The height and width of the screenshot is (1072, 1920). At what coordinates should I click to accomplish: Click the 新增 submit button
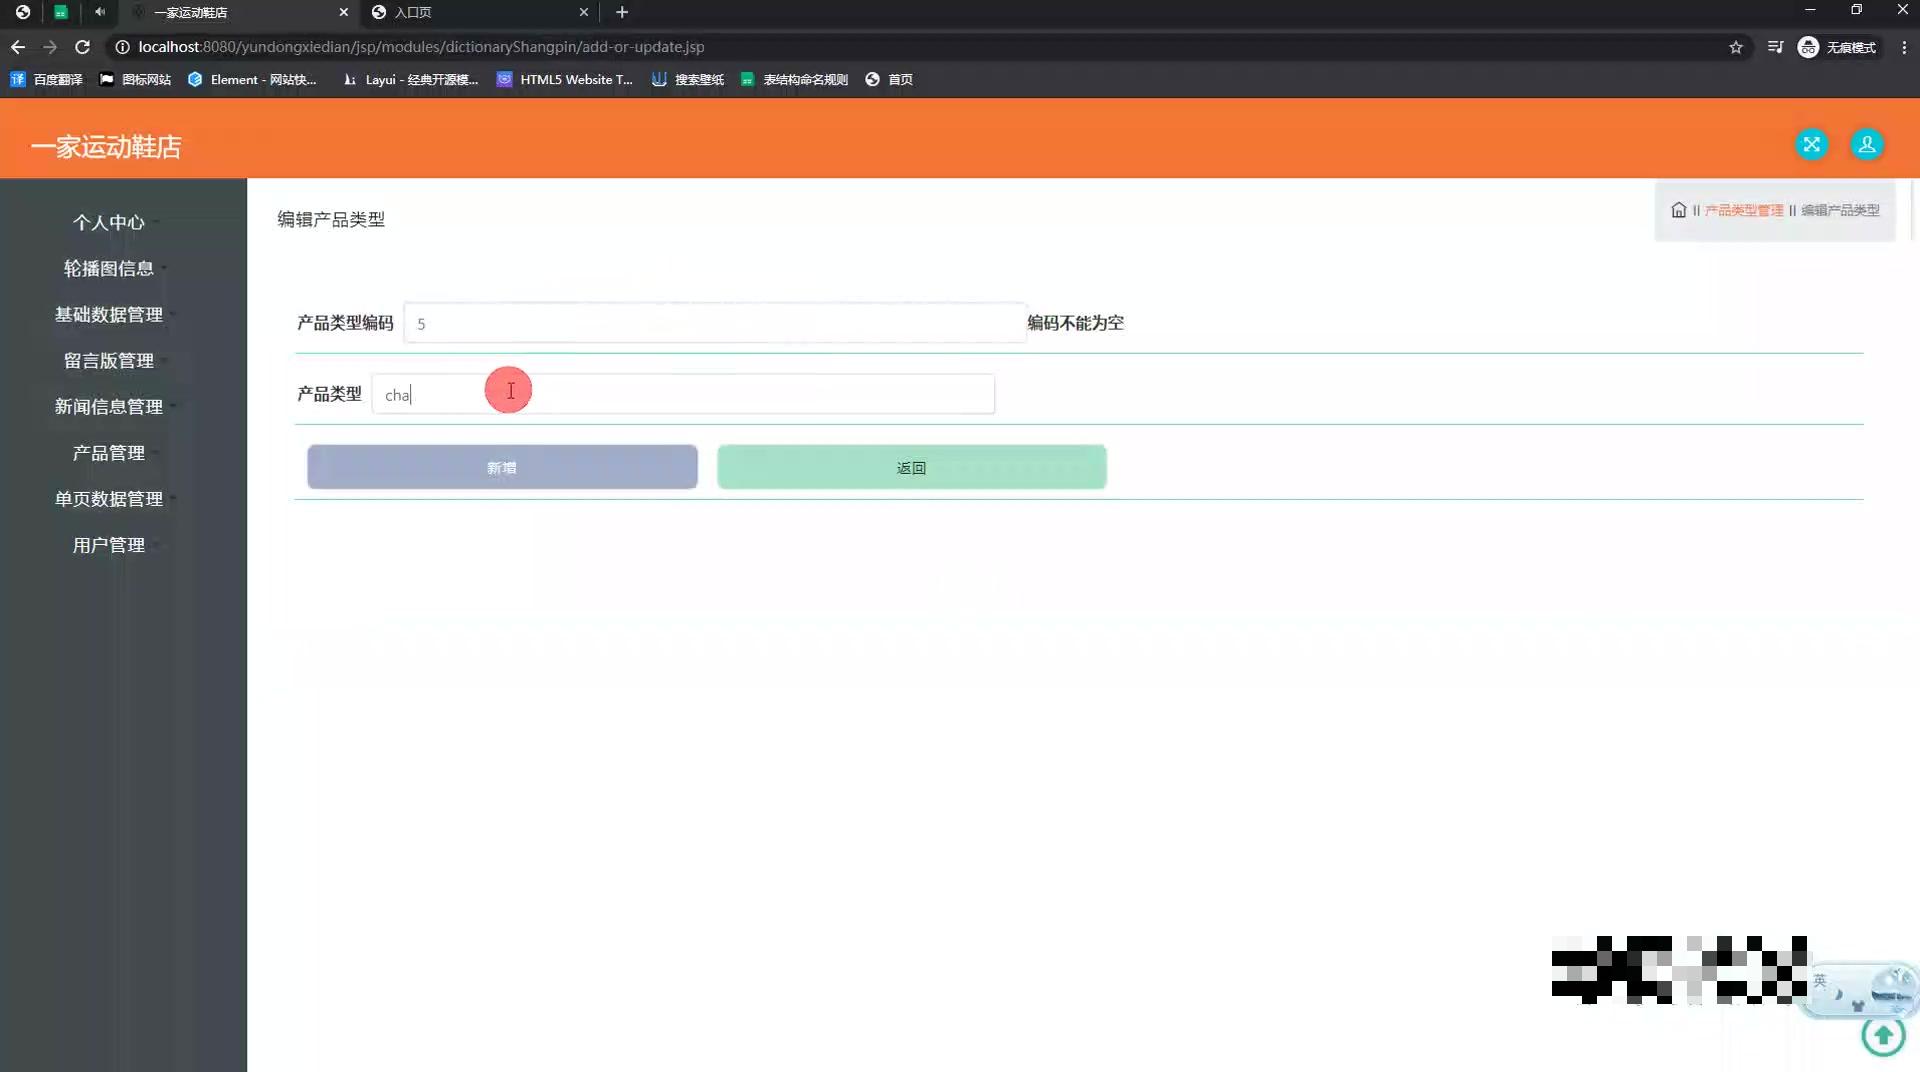click(x=502, y=467)
